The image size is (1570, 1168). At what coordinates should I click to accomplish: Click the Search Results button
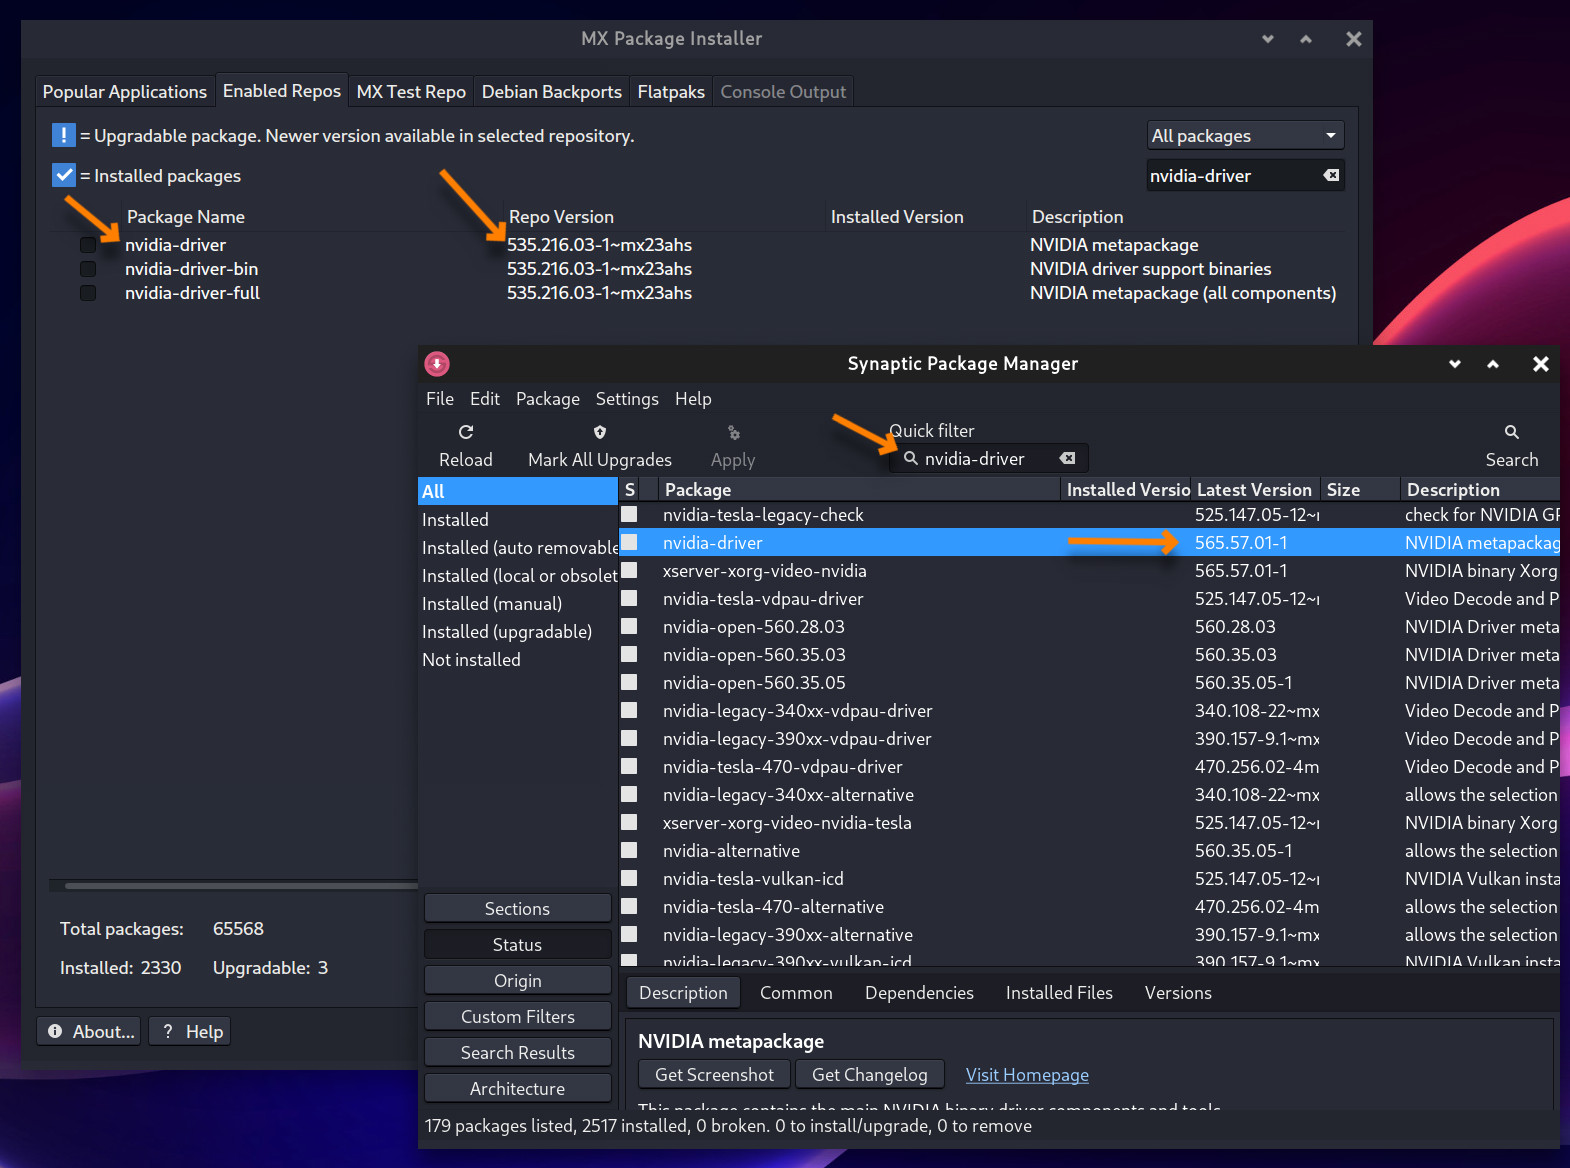click(517, 1052)
